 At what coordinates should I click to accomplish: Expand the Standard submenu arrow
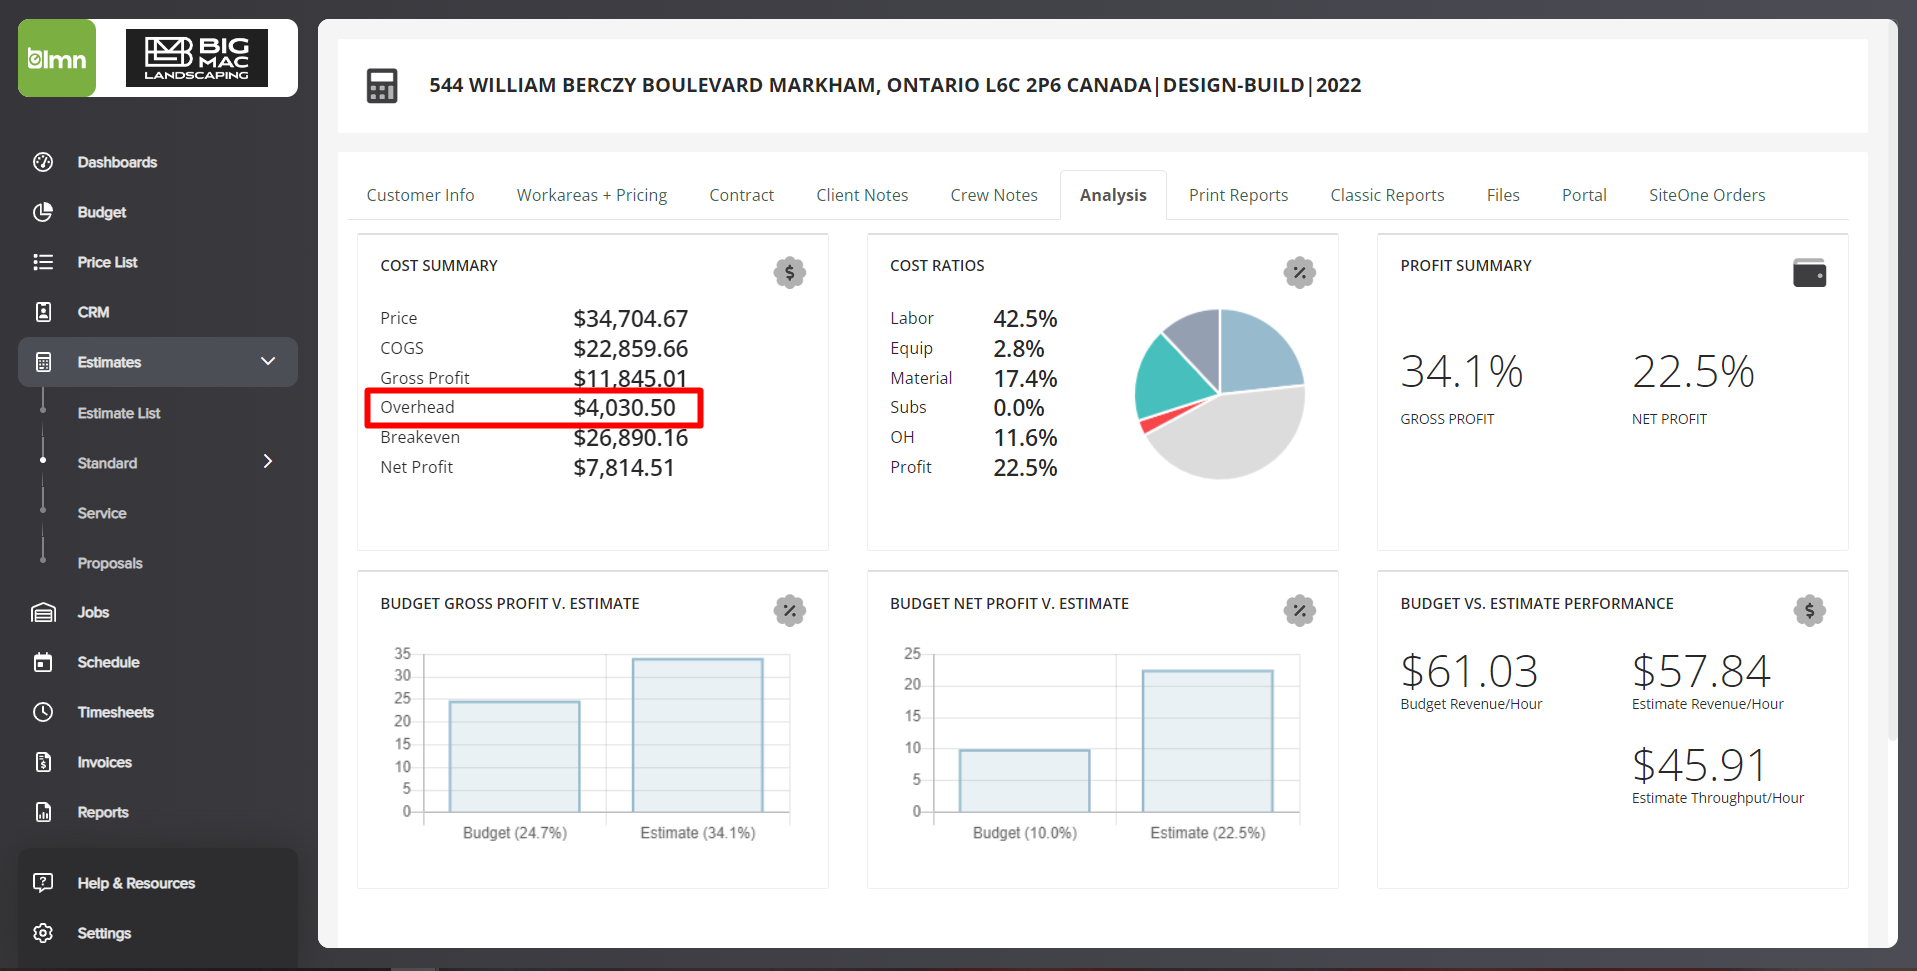pos(268,461)
